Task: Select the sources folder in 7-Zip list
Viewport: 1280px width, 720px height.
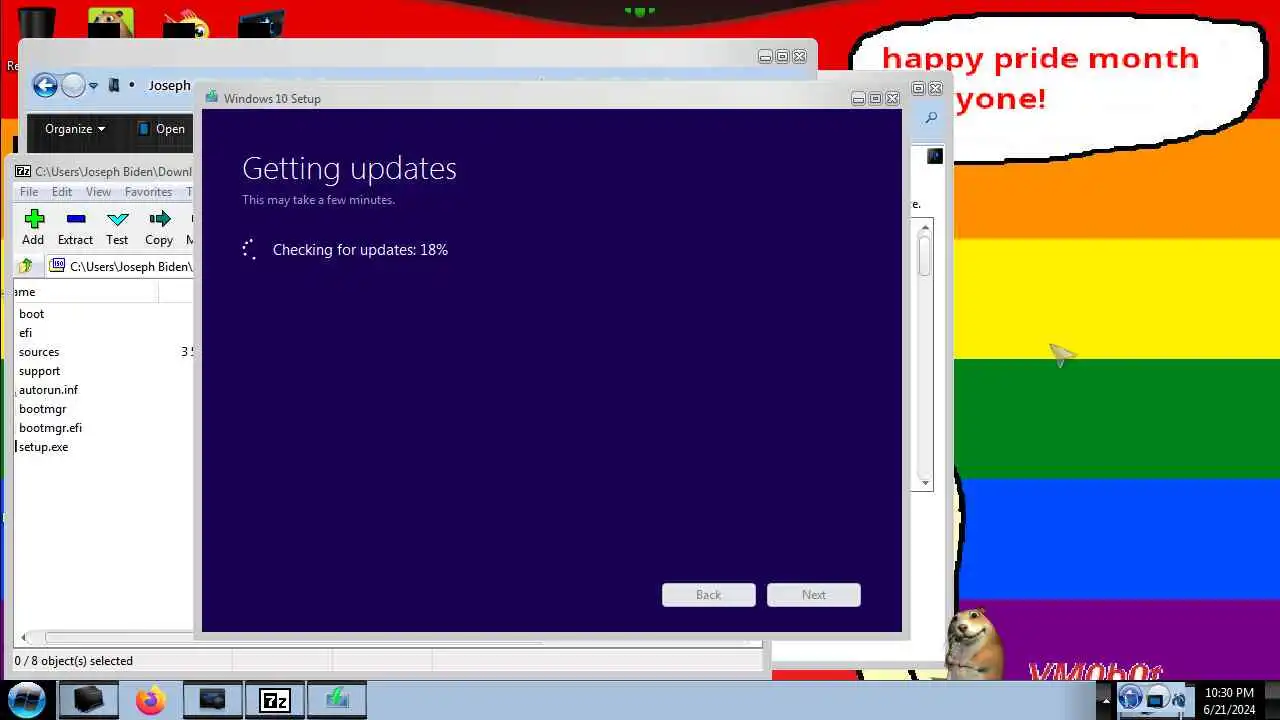Action: coord(39,352)
